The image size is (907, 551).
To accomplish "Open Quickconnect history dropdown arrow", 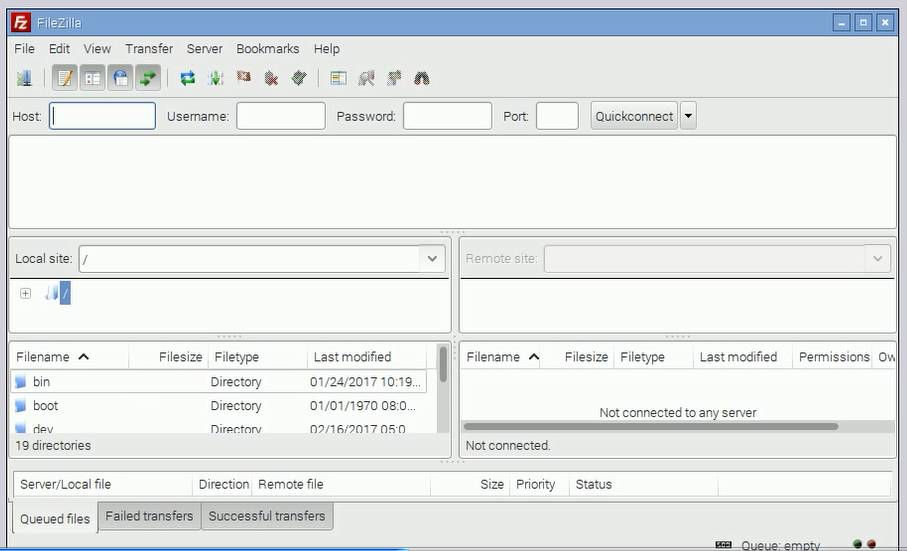I will (x=688, y=116).
